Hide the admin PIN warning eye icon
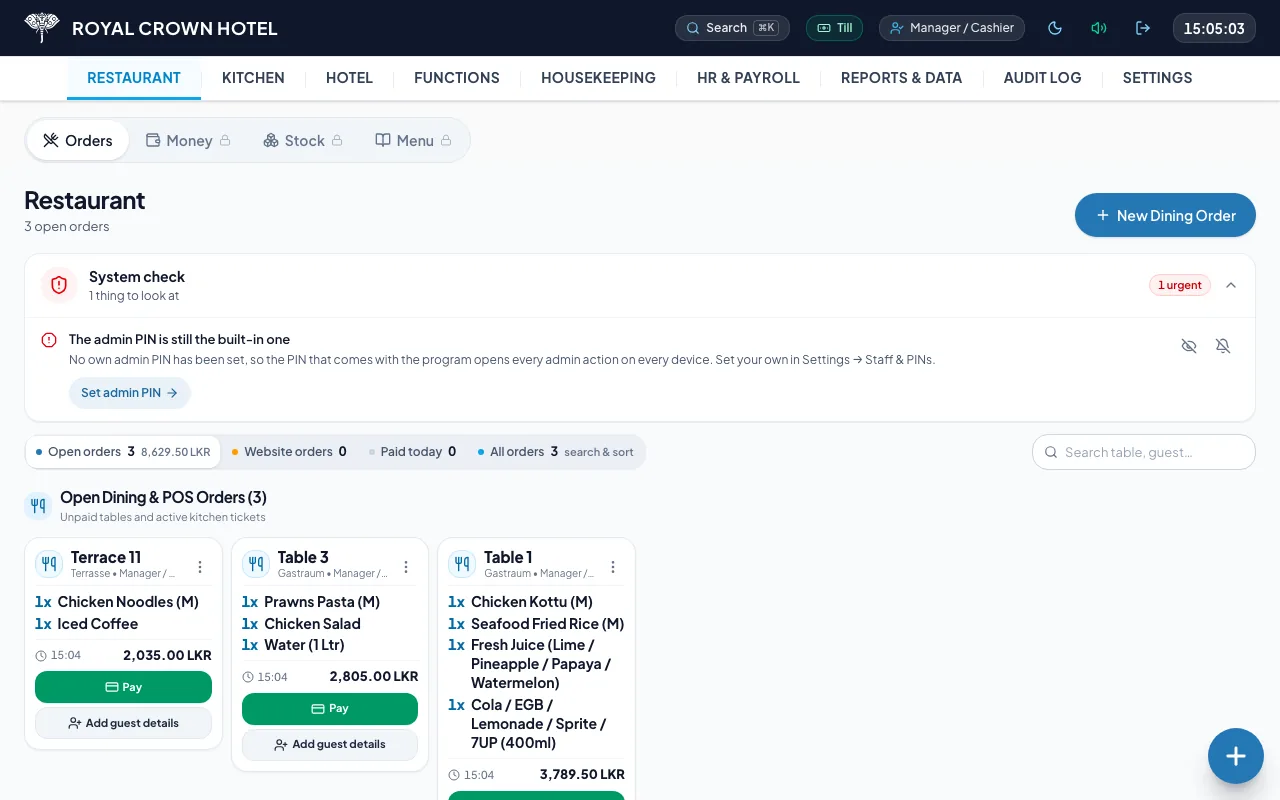The image size is (1280, 800). click(1189, 346)
